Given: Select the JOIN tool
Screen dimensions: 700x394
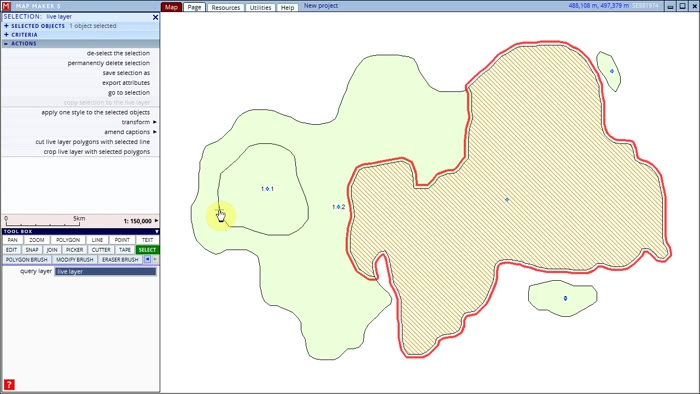Looking at the screenshot, I should pos(52,250).
